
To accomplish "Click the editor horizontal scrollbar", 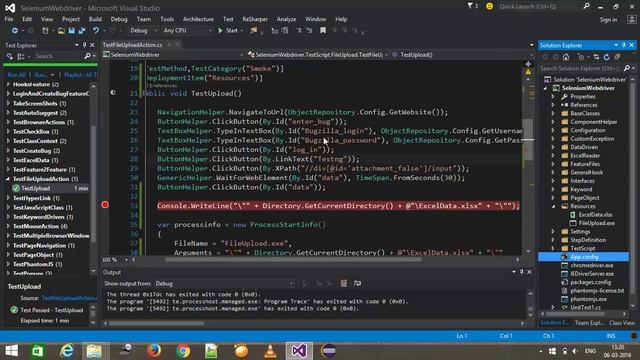I will click(x=293, y=260).
